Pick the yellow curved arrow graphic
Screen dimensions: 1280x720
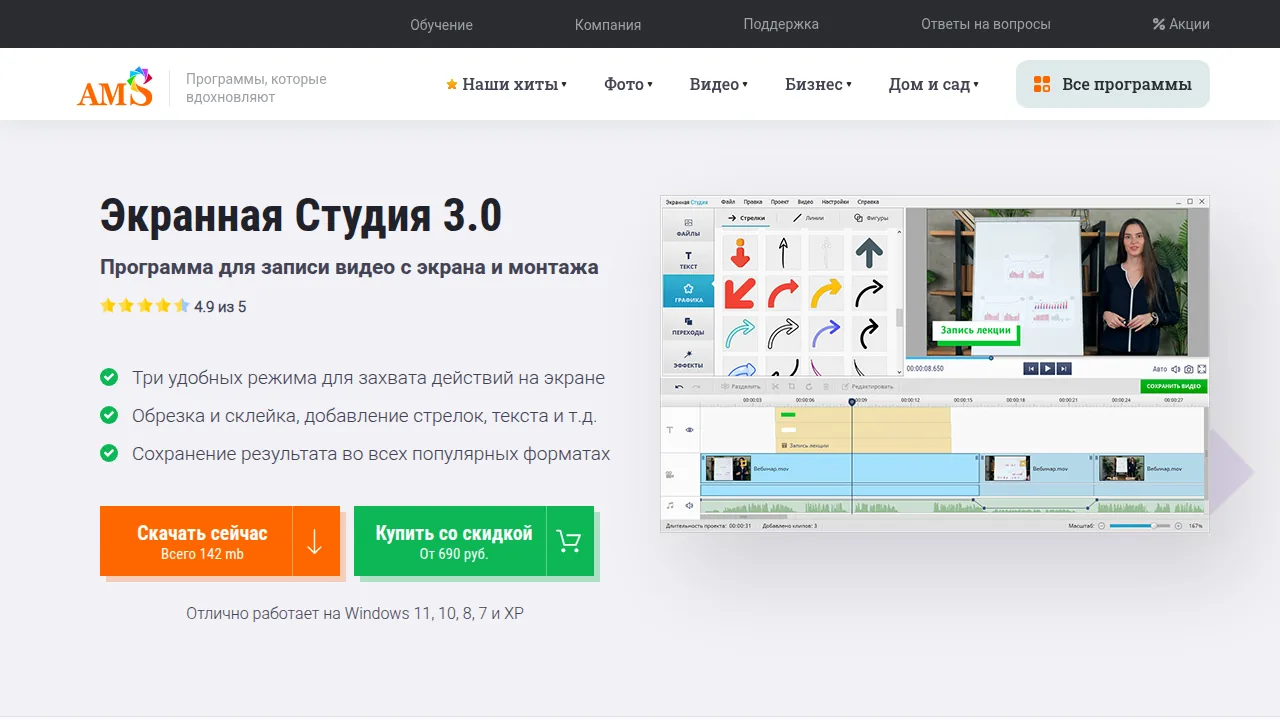pos(826,293)
